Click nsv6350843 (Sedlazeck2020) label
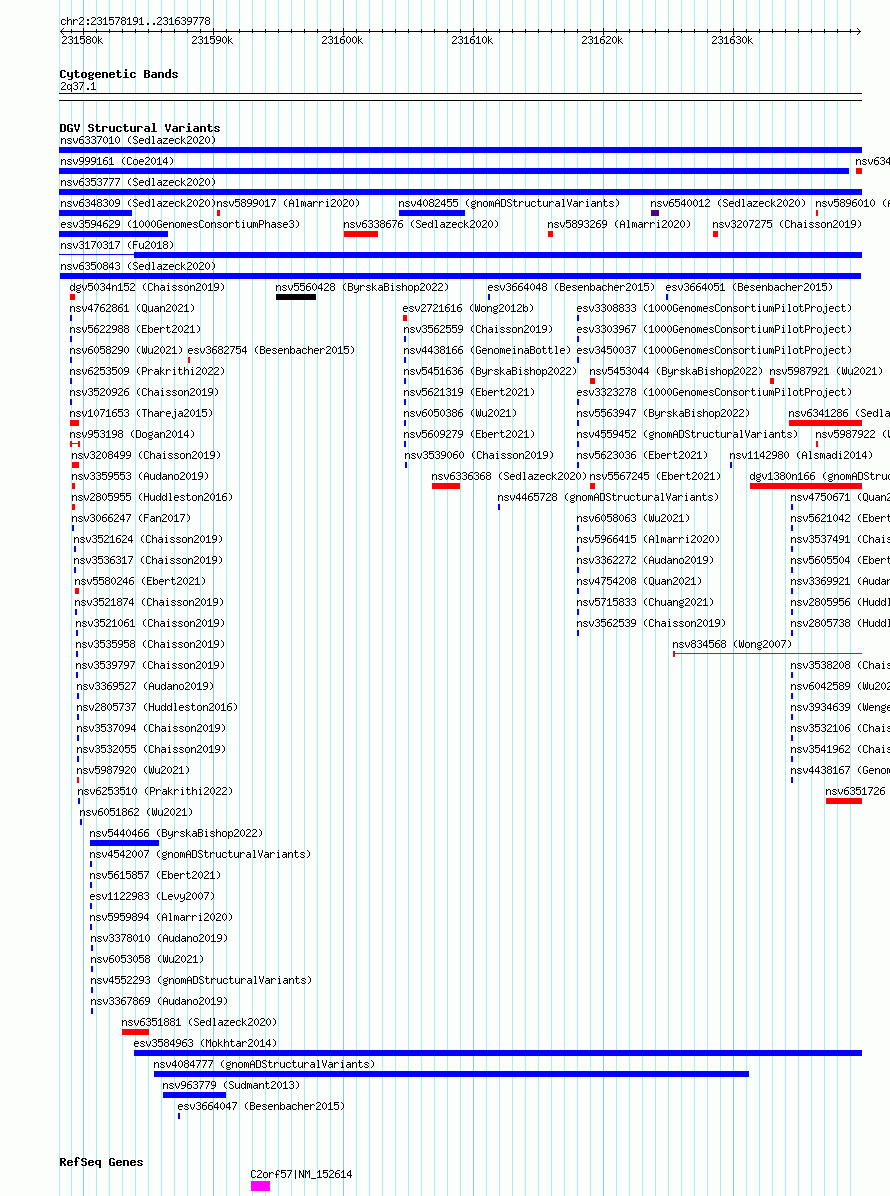The width and height of the screenshot is (890, 1196). coord(138,266)
